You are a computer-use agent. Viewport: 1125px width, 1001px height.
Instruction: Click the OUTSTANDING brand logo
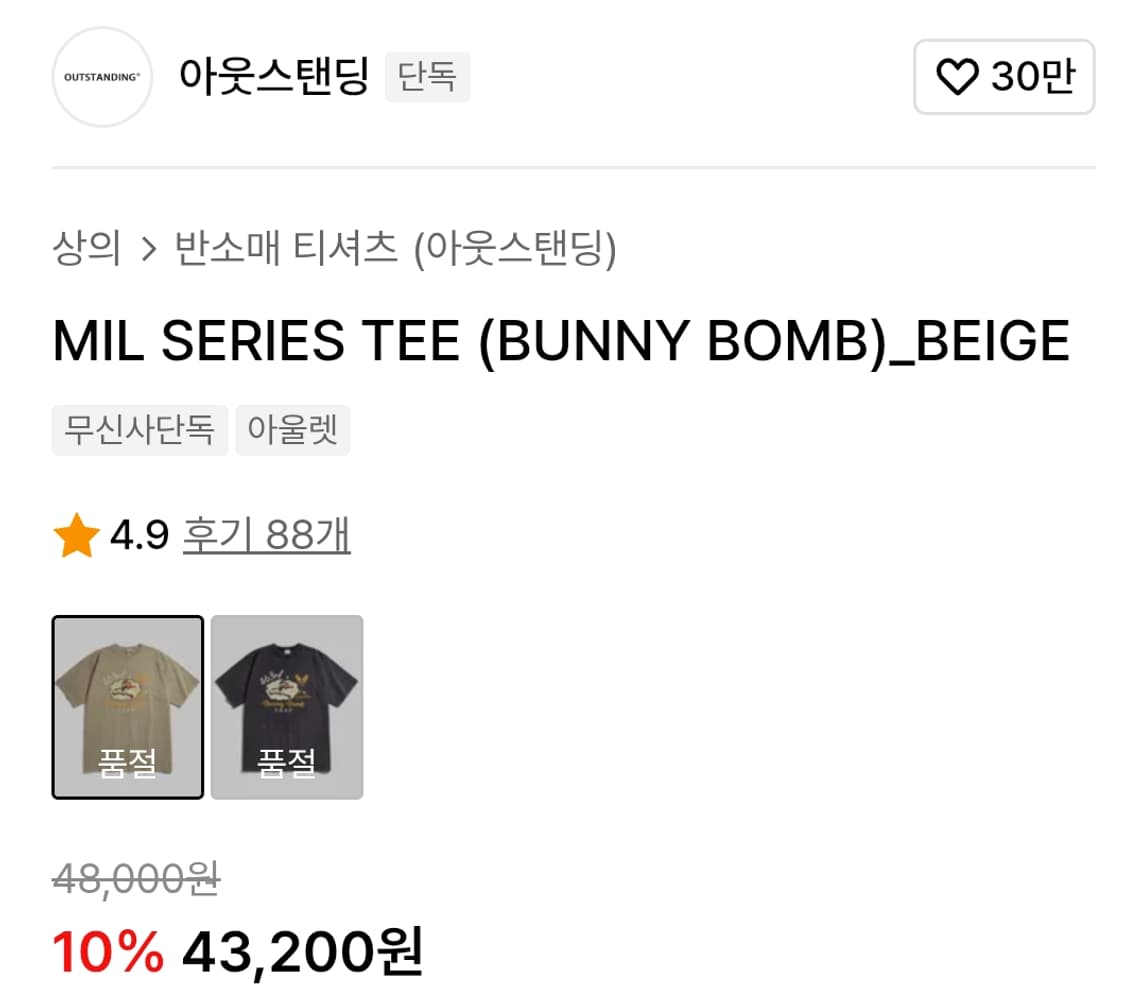click(x=101, y=78)
